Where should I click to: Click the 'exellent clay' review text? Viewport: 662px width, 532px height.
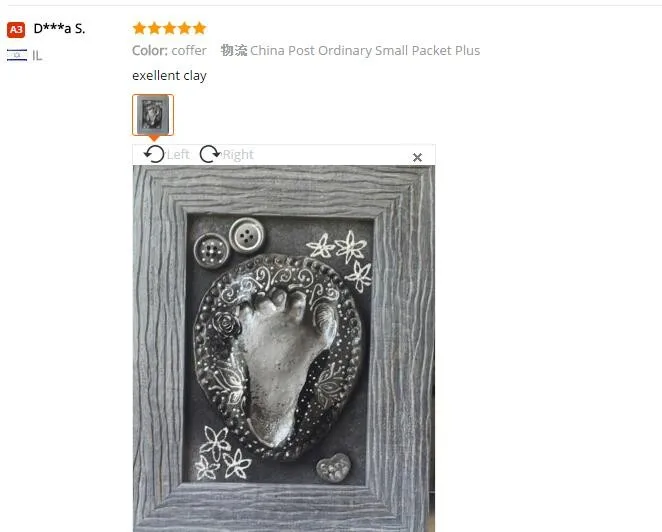click(x=169, y=76)
